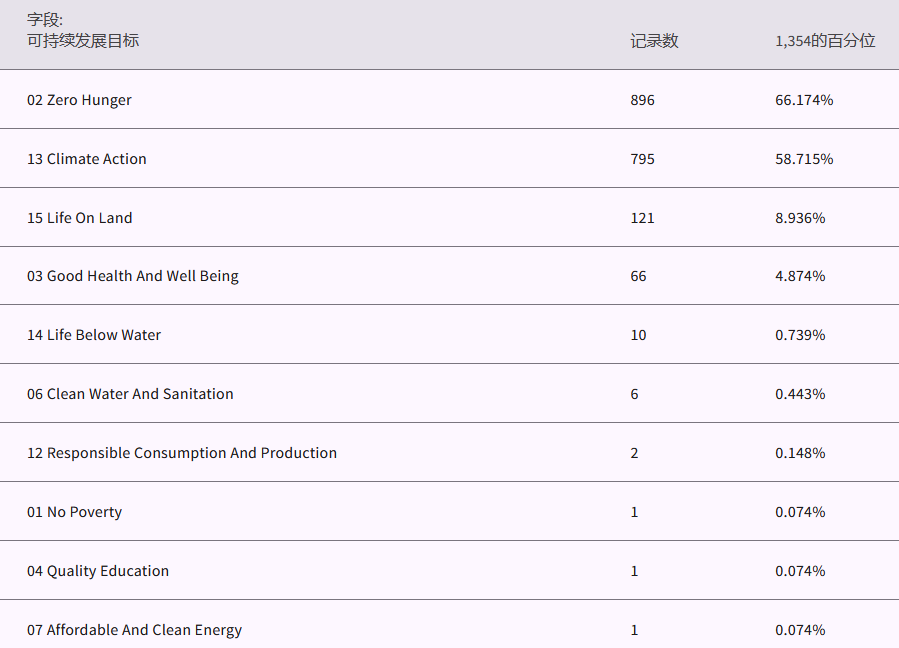Select the 13 Climate Action entry
The height and width of the screenshot is (648, 899).
point(87,159)
